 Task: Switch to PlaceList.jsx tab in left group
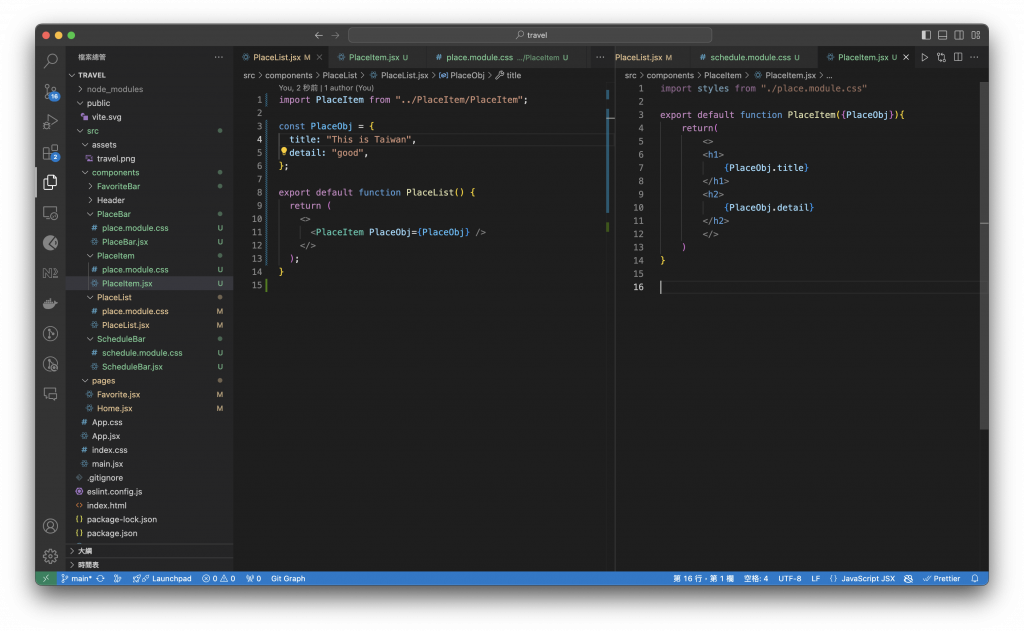277,57
